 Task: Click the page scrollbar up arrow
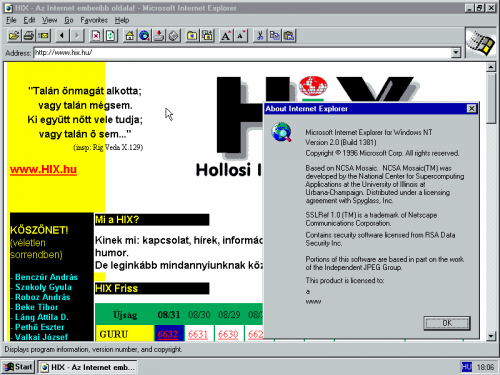tap(491, 67)
